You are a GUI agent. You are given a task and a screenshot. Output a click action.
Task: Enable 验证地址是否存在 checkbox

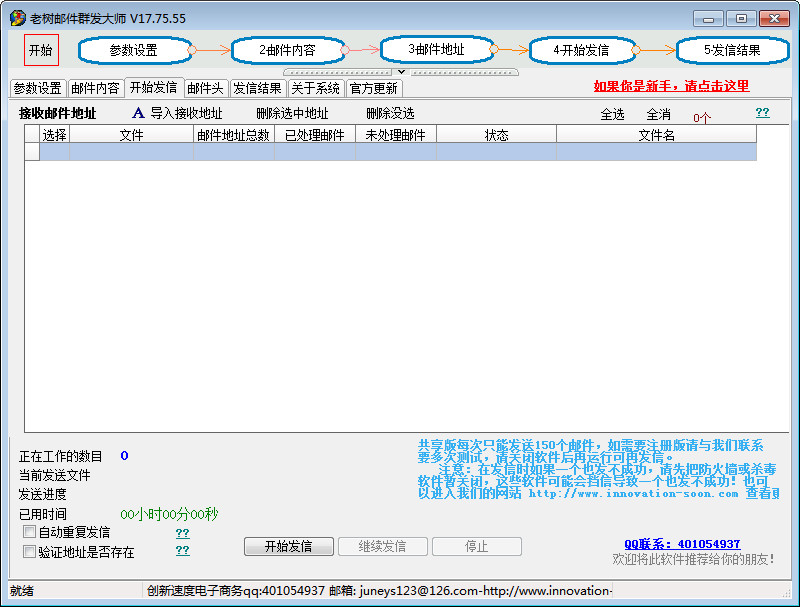pos(29,551)
